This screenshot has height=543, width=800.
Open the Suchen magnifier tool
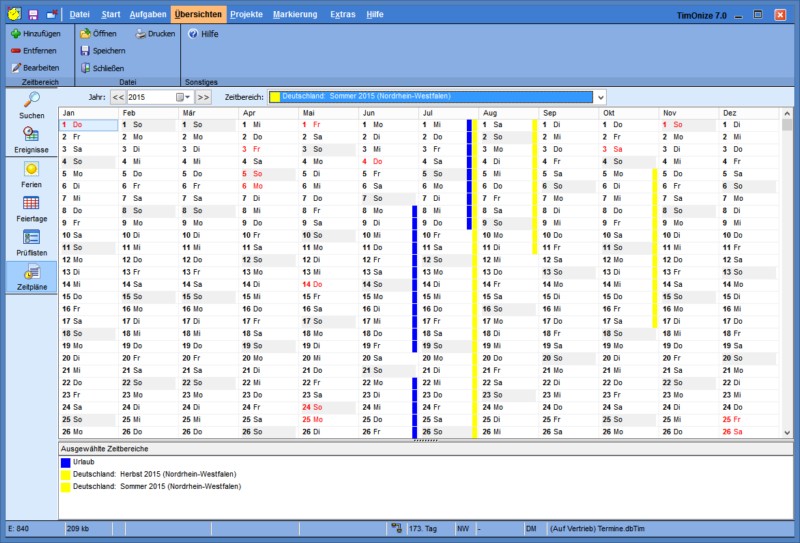(30, 105)
